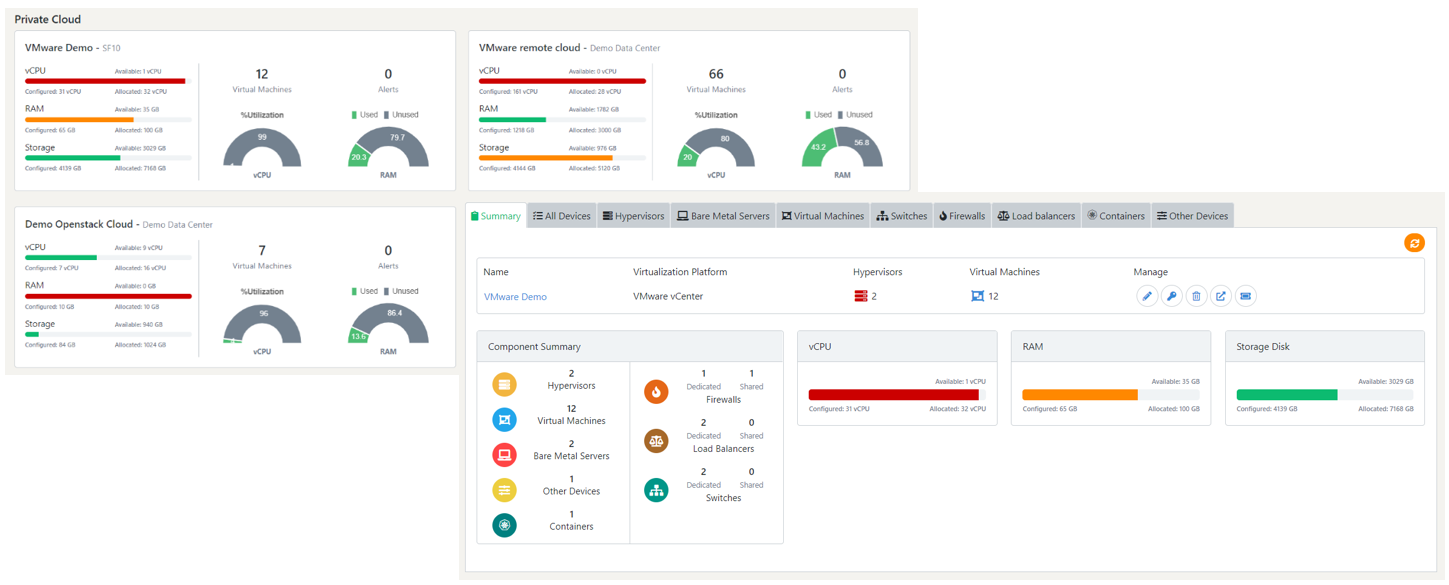The width and height of the screenshot is (1449, 585).
Task: Click Configured: 31 vCPU in vCPU panel
Action: [x=837, y=409]
